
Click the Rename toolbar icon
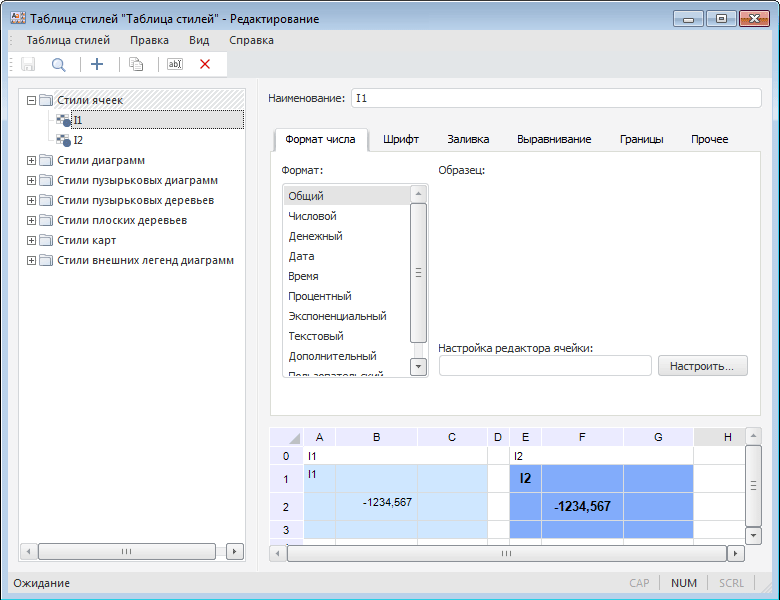(x=174, y=64)
